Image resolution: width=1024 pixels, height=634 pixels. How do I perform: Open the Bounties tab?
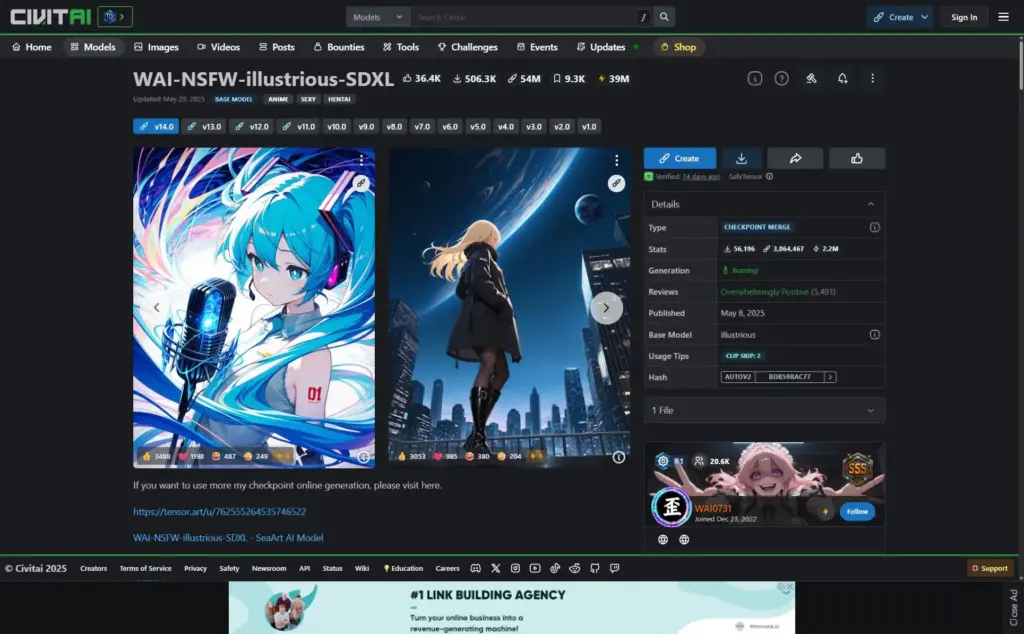tap(339, 47)
